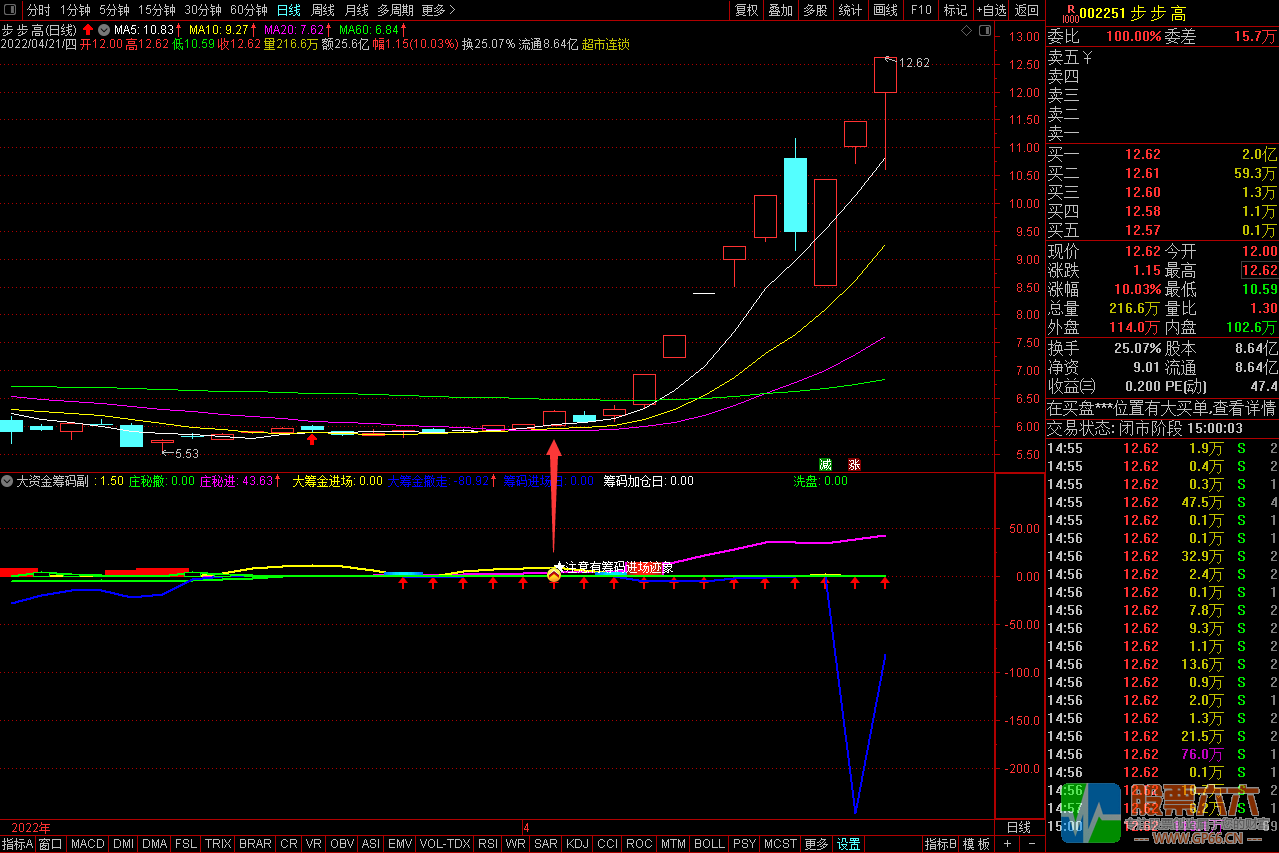Switch to 60分钟 period
This screenshot has height=853, width=1279.
click(x=249, y=10)
